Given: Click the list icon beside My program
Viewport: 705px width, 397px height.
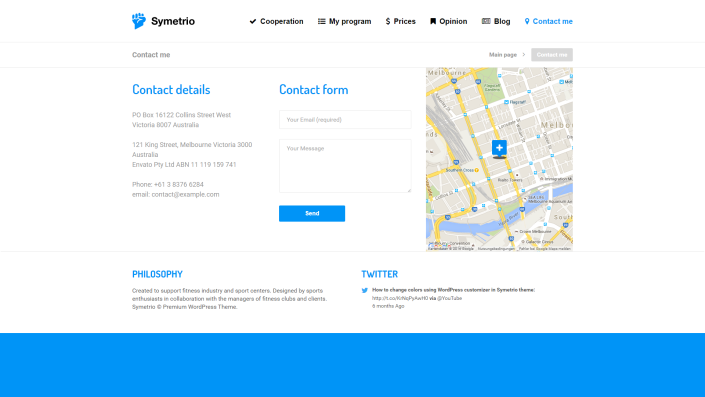Looking at the screenshot, I should coord(321,21).
